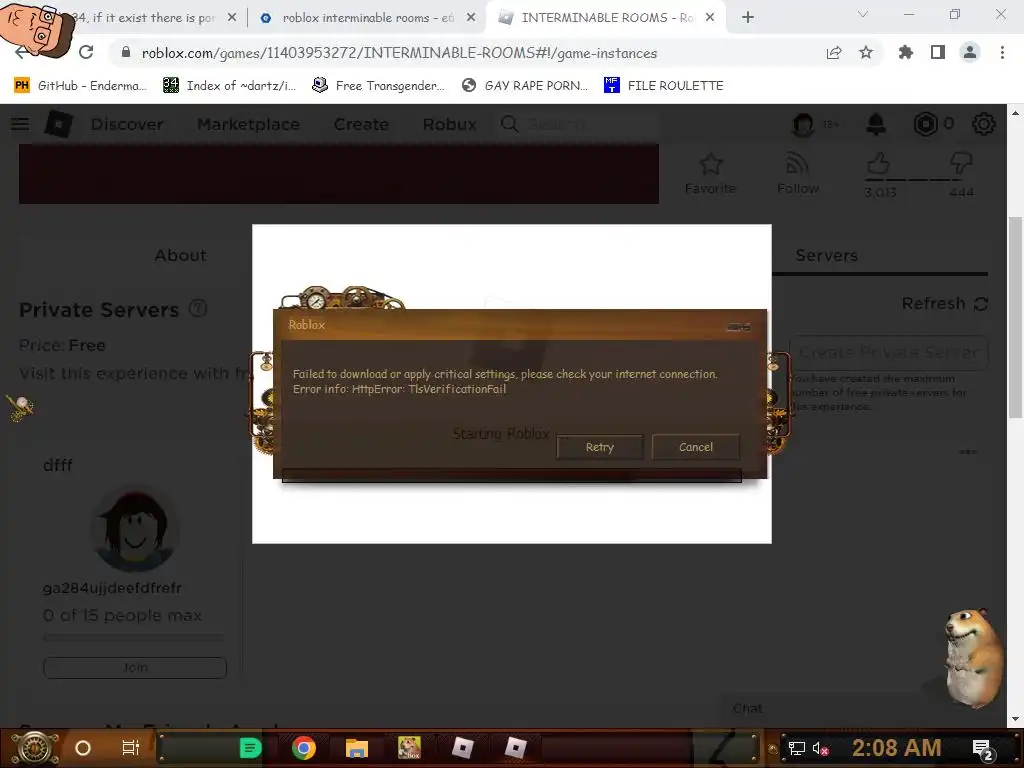Open the Robux menu item

[x=449, y=124]
